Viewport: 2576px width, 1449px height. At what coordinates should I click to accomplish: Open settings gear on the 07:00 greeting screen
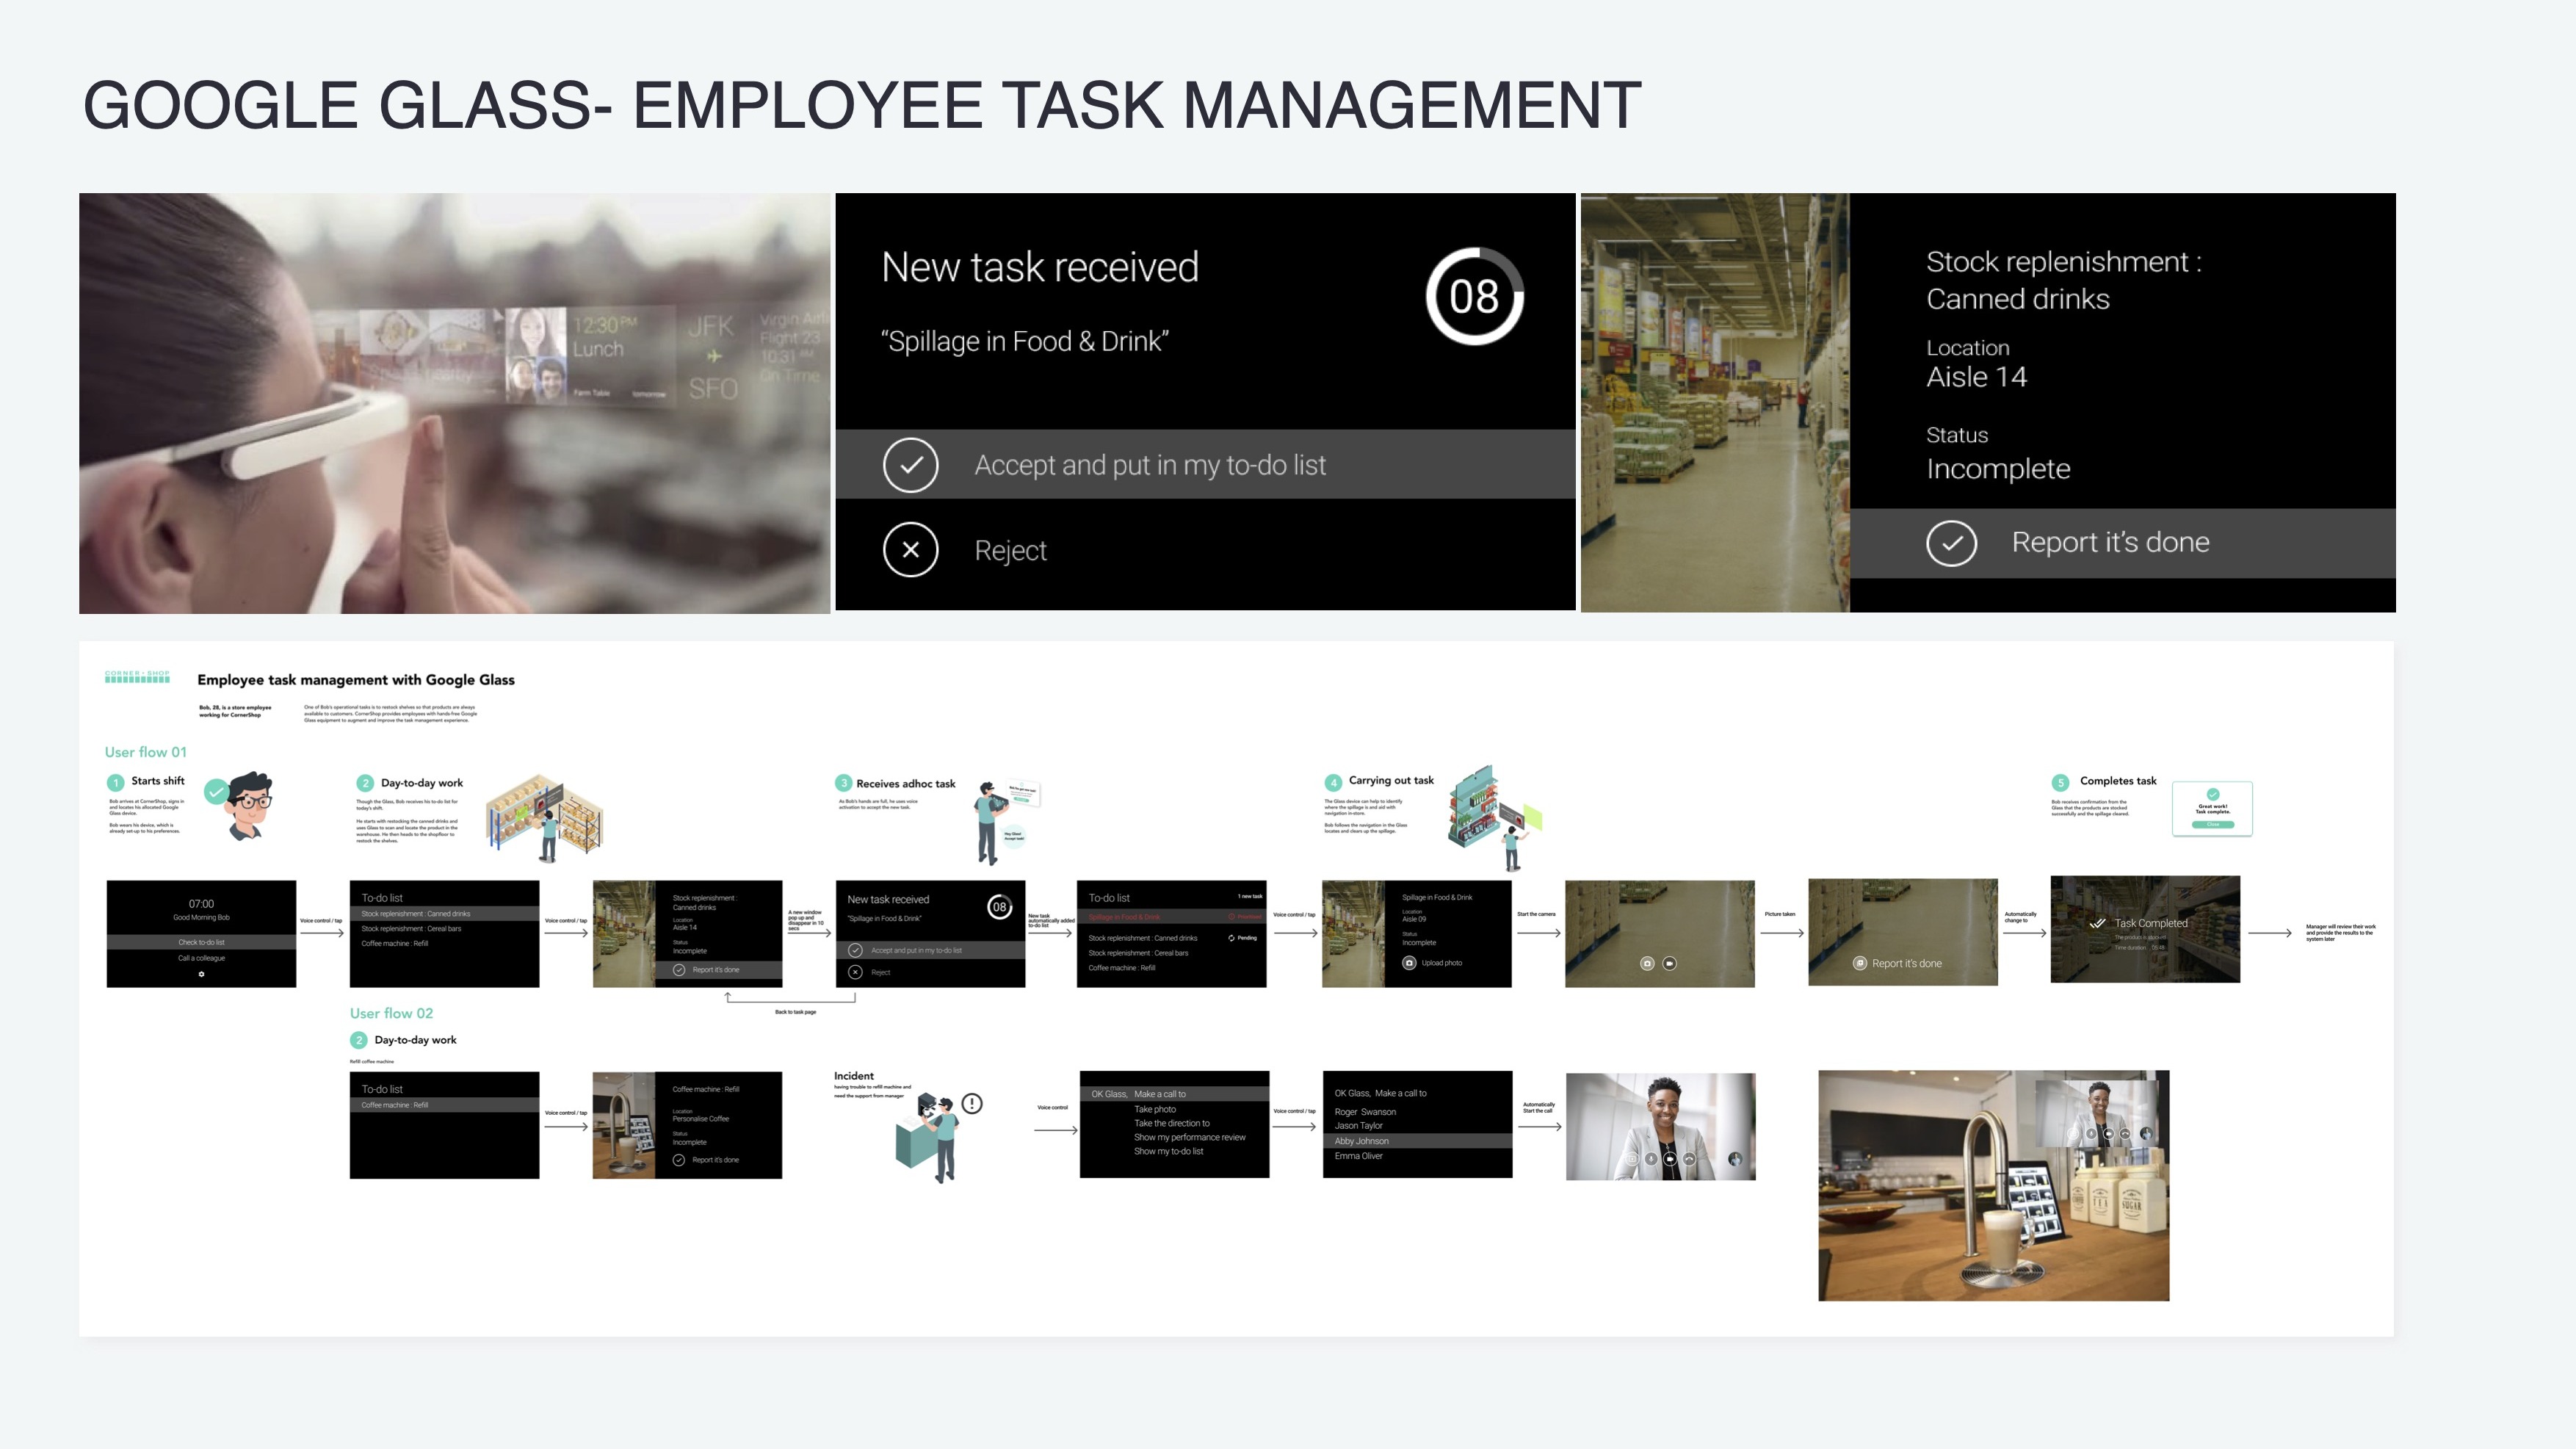click(x=201, y=974)
